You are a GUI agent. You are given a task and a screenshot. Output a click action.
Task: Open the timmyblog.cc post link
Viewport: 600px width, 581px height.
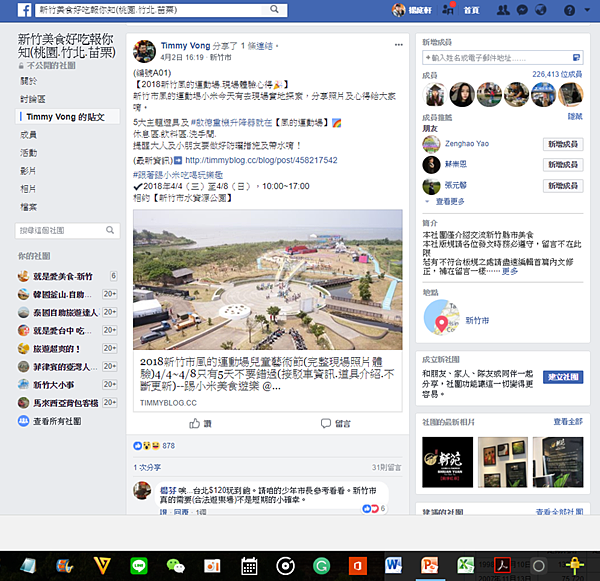click(x=261, y=160)
